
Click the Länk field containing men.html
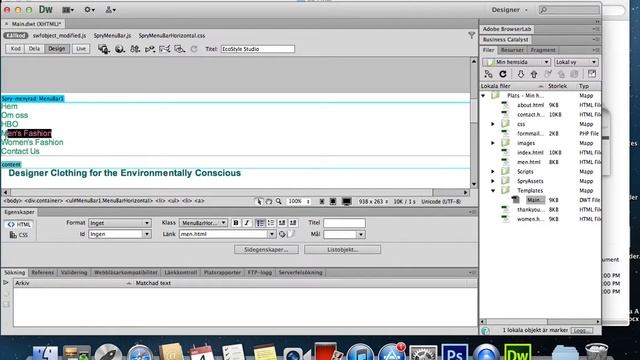click(x=223, y=234)
